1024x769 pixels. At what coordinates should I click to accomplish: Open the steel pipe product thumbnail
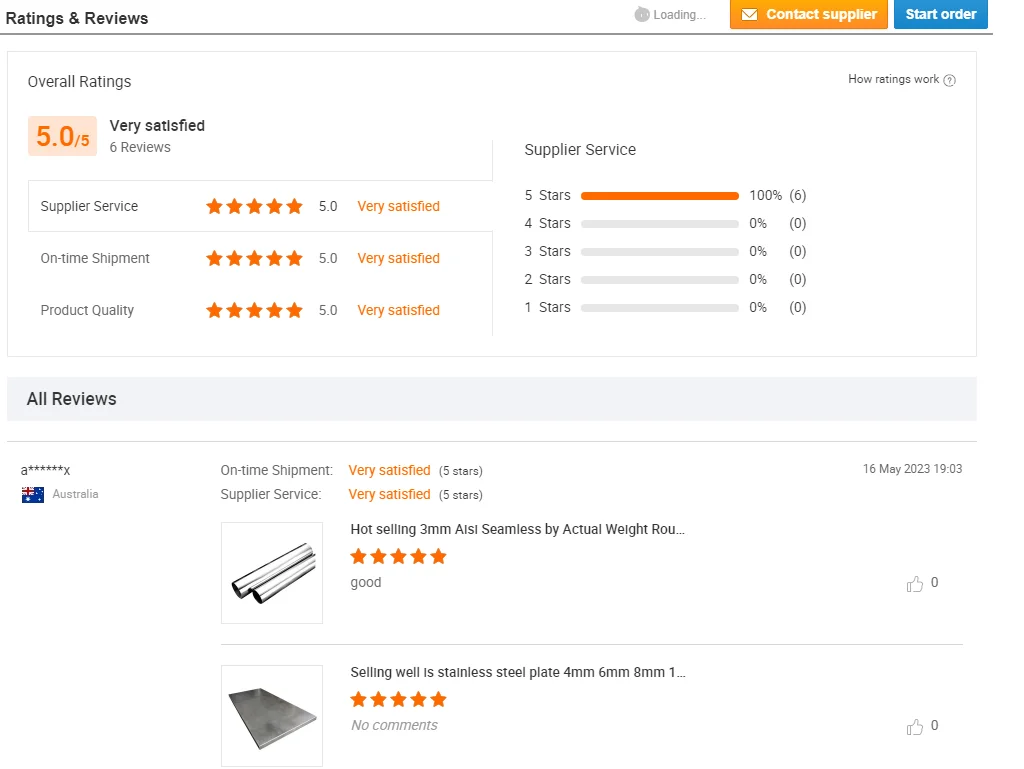click(272, 573)
